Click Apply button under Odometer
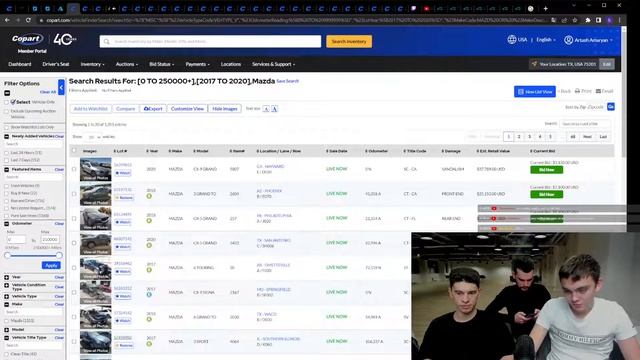This screenshot has height=360, width=640. coord(51,265)
